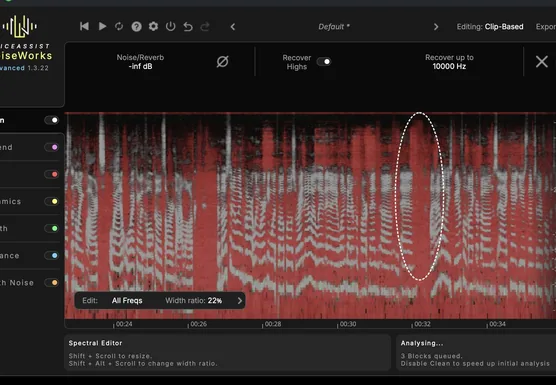Click the 00:26 timeline marker
556x385 pixels.
[198, 324]
